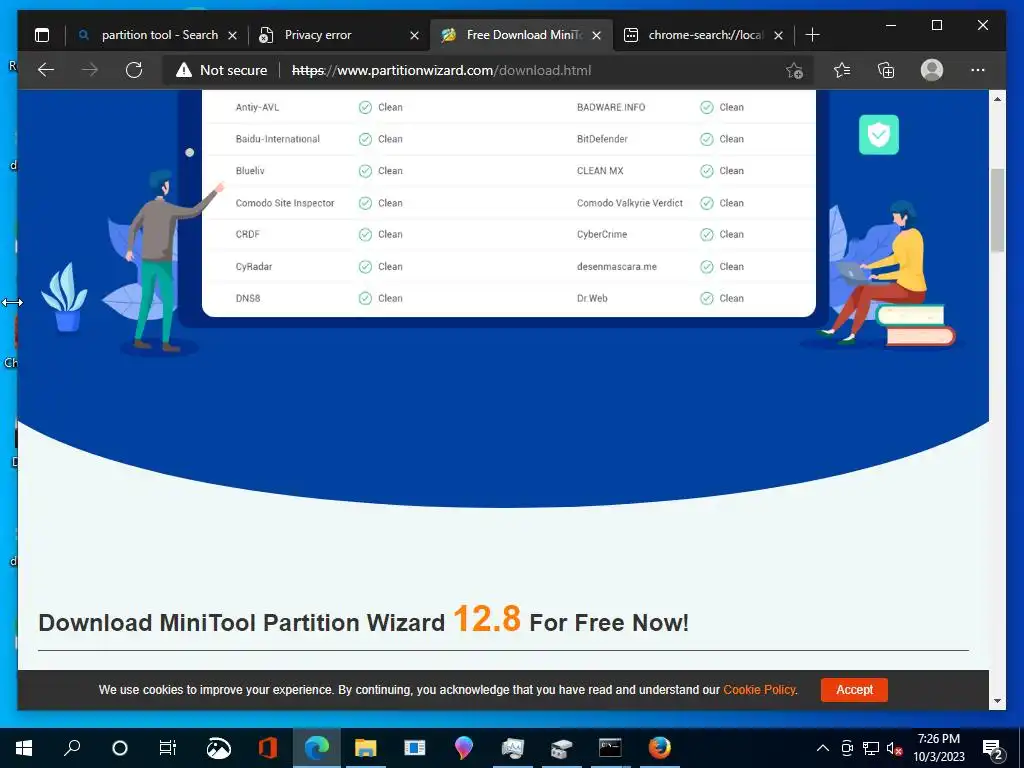Open File Explorer from the taskbar
The height and width of the screenshot is (768, 1024).
(366, 748)
